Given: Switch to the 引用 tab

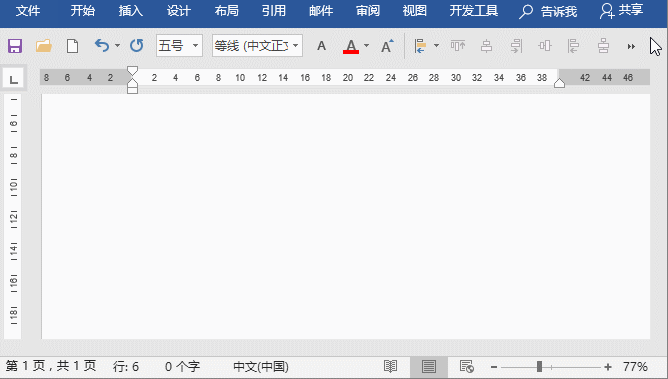Looking at the screenshot, I should tap(274, 11).
